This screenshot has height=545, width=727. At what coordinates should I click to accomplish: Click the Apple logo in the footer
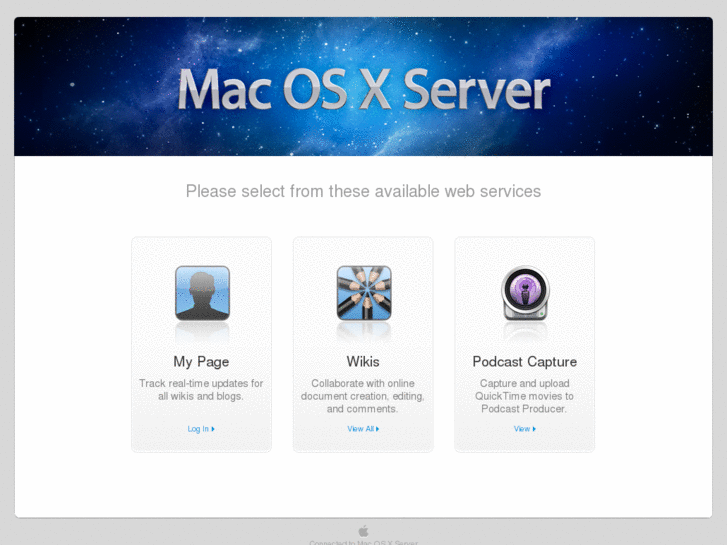pyautogui.click(x=364, y=531)
